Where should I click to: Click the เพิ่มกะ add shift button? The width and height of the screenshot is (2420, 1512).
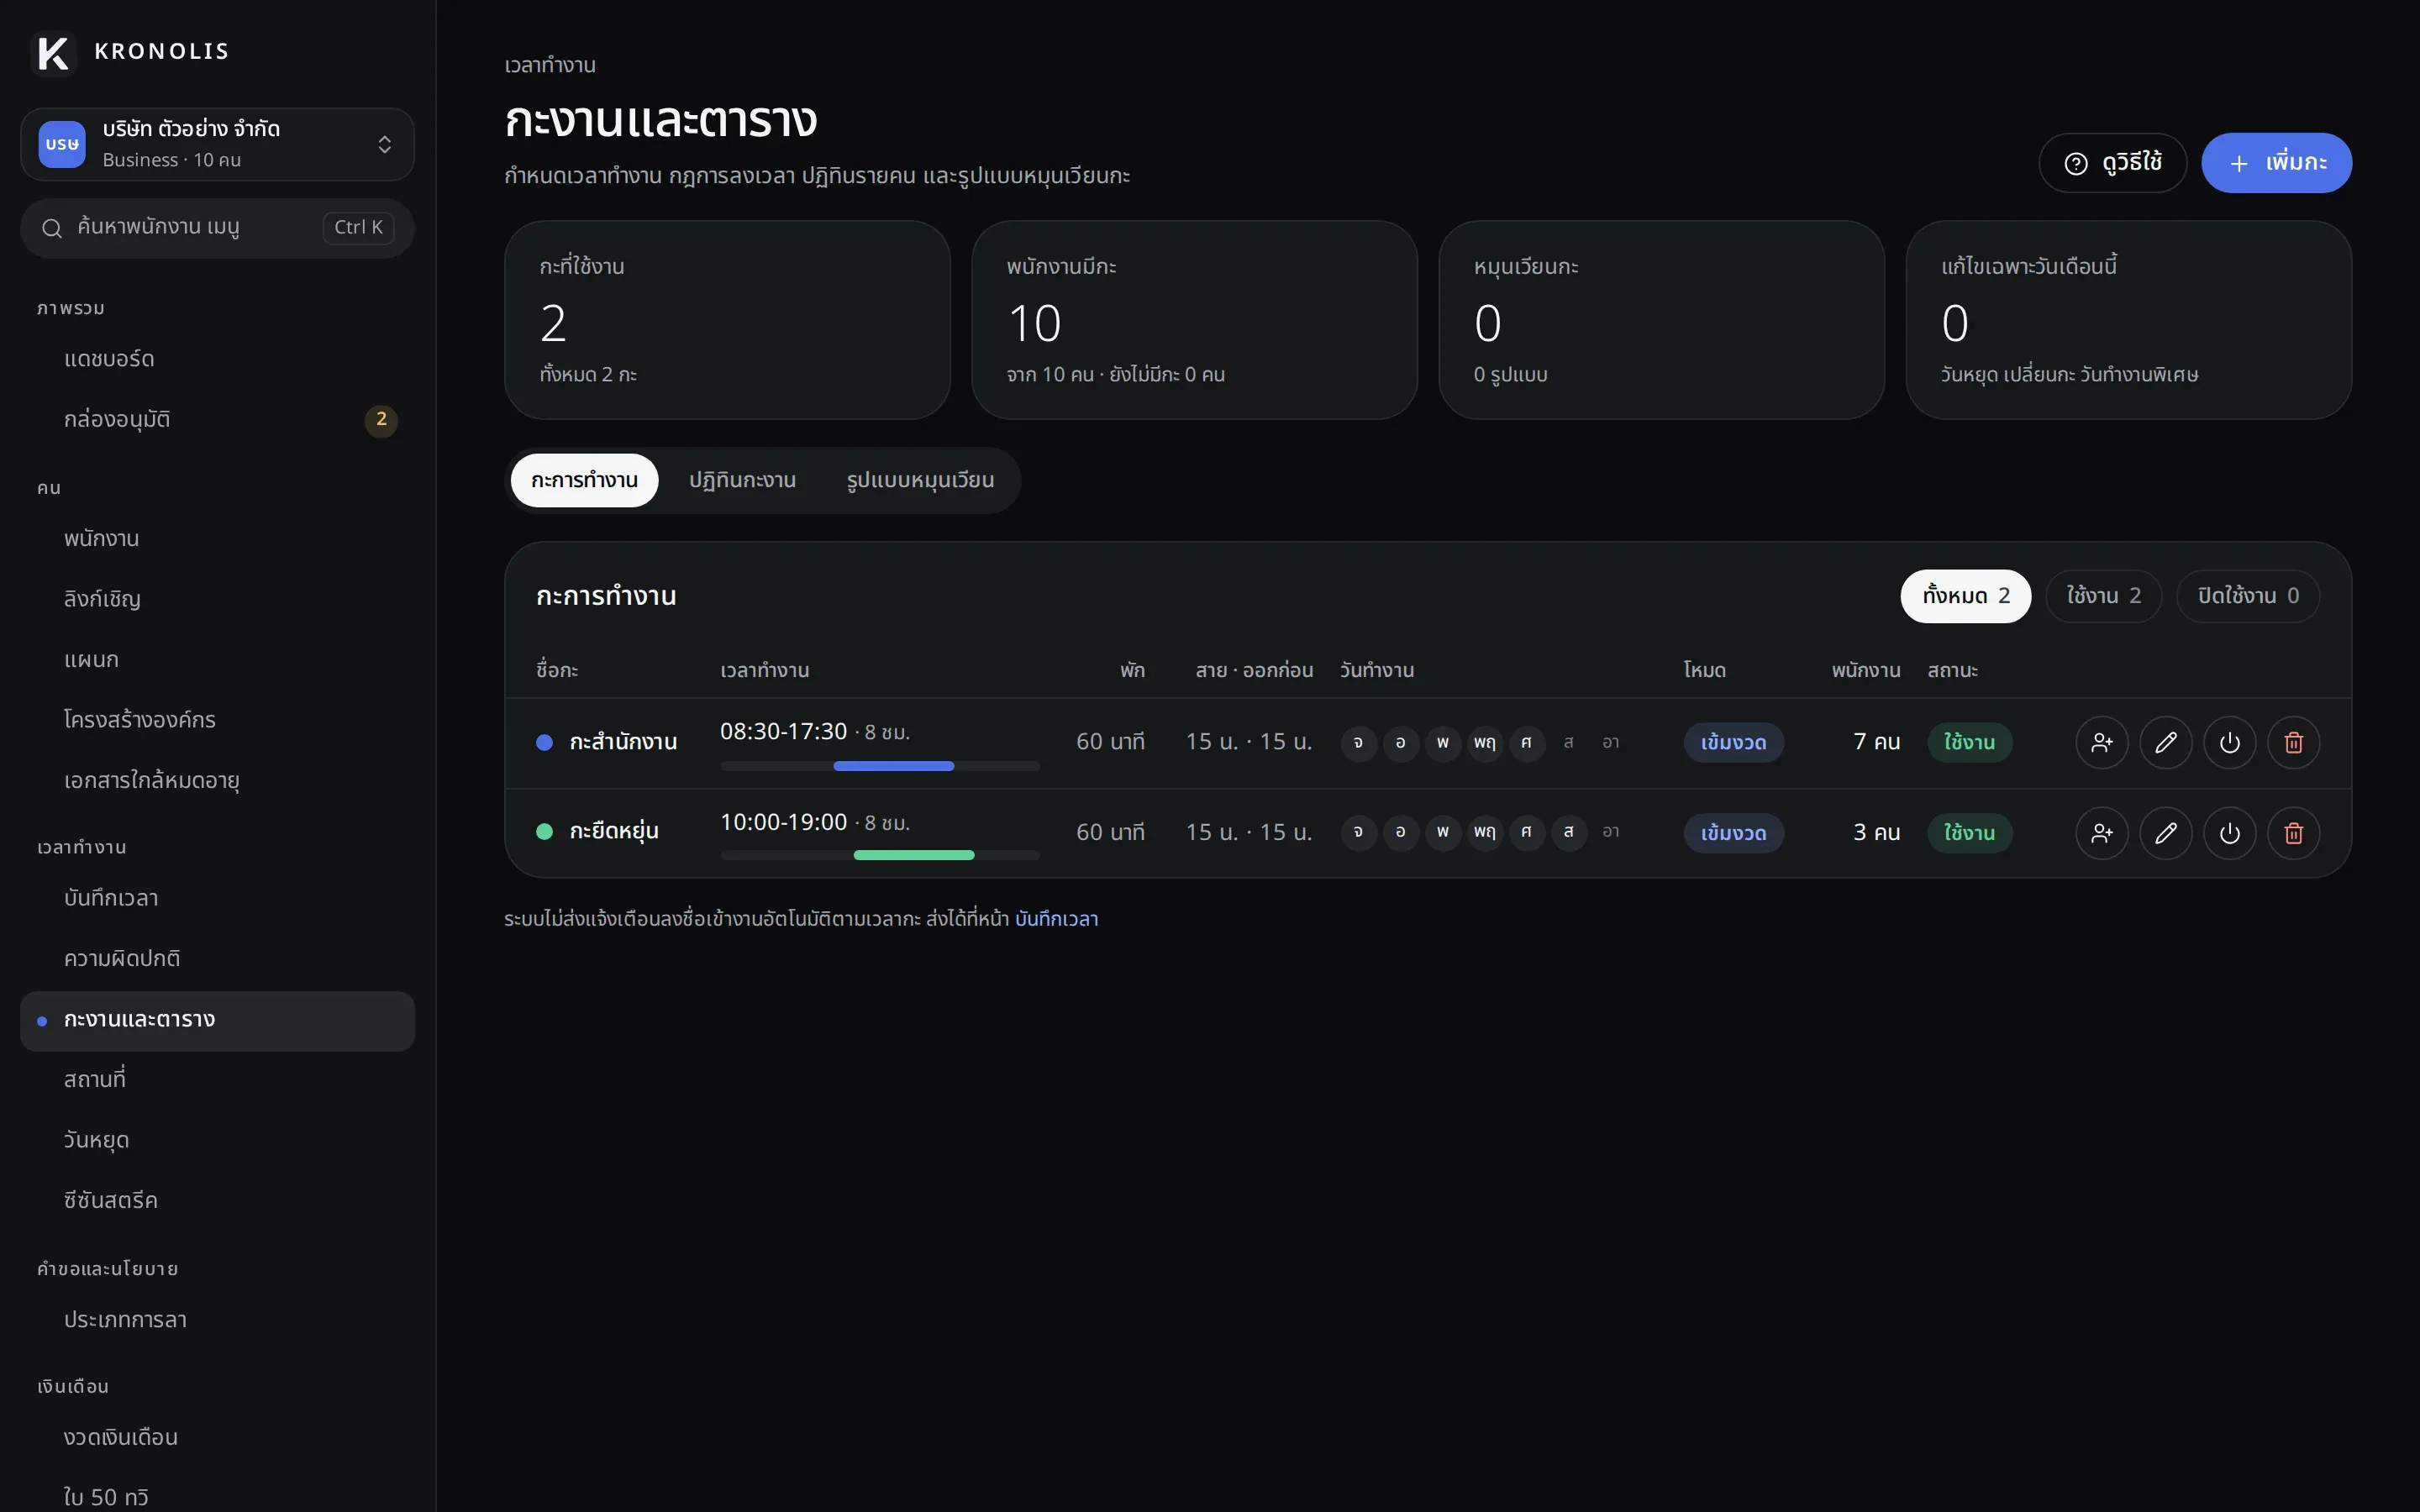click(x=2276, y=163)
